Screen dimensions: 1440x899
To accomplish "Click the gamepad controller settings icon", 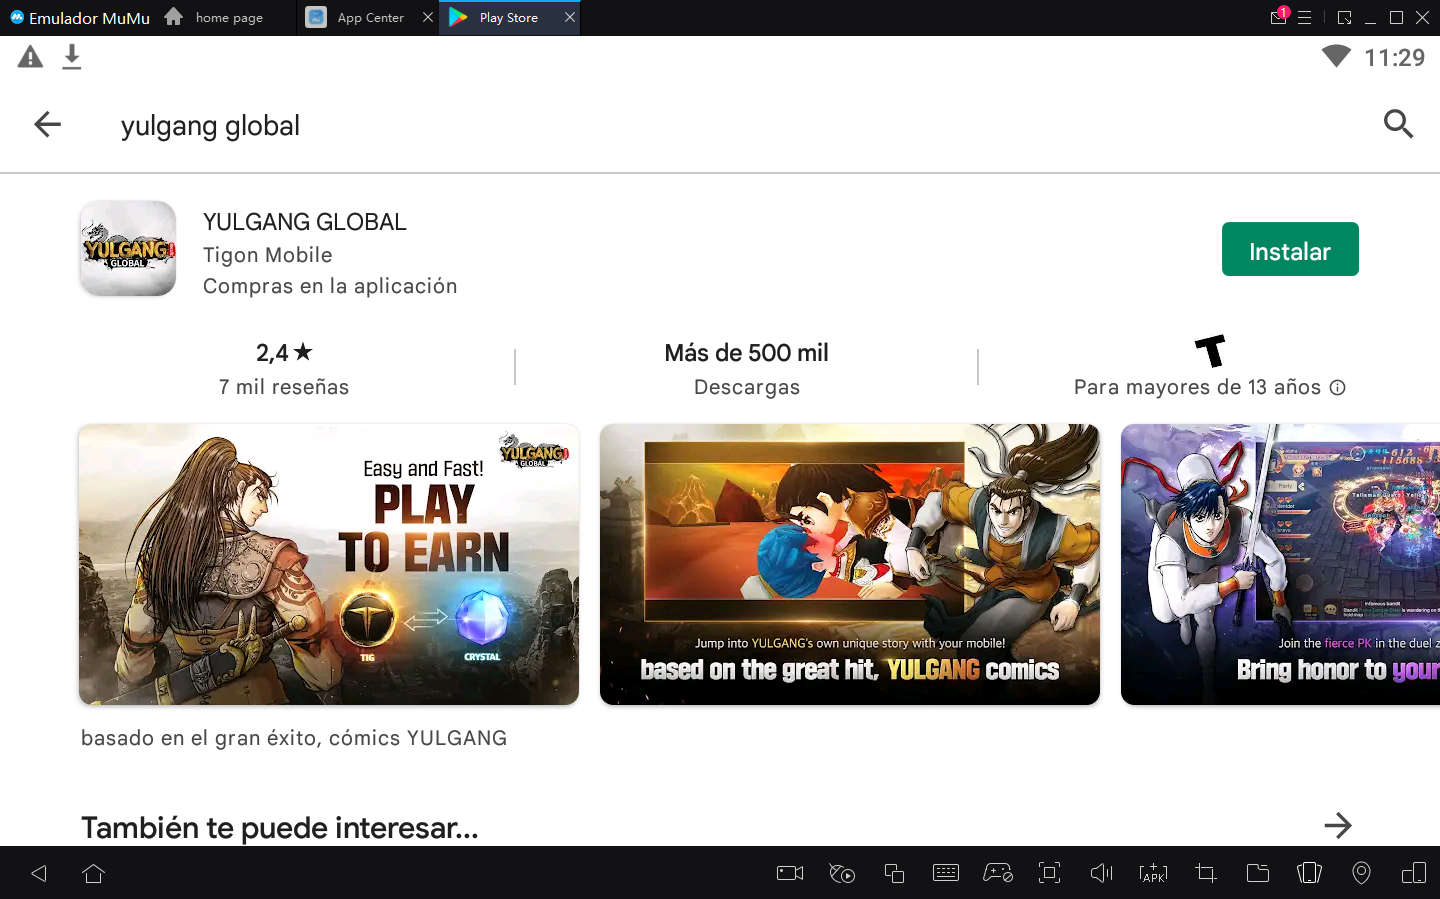I will (x=997, y=873).
